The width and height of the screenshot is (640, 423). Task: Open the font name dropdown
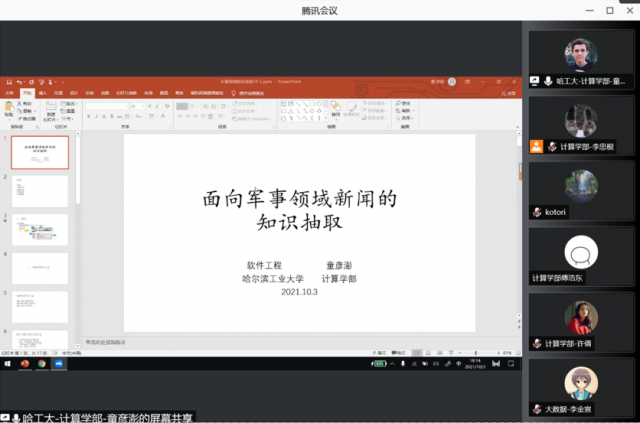(x=108, y=105)
